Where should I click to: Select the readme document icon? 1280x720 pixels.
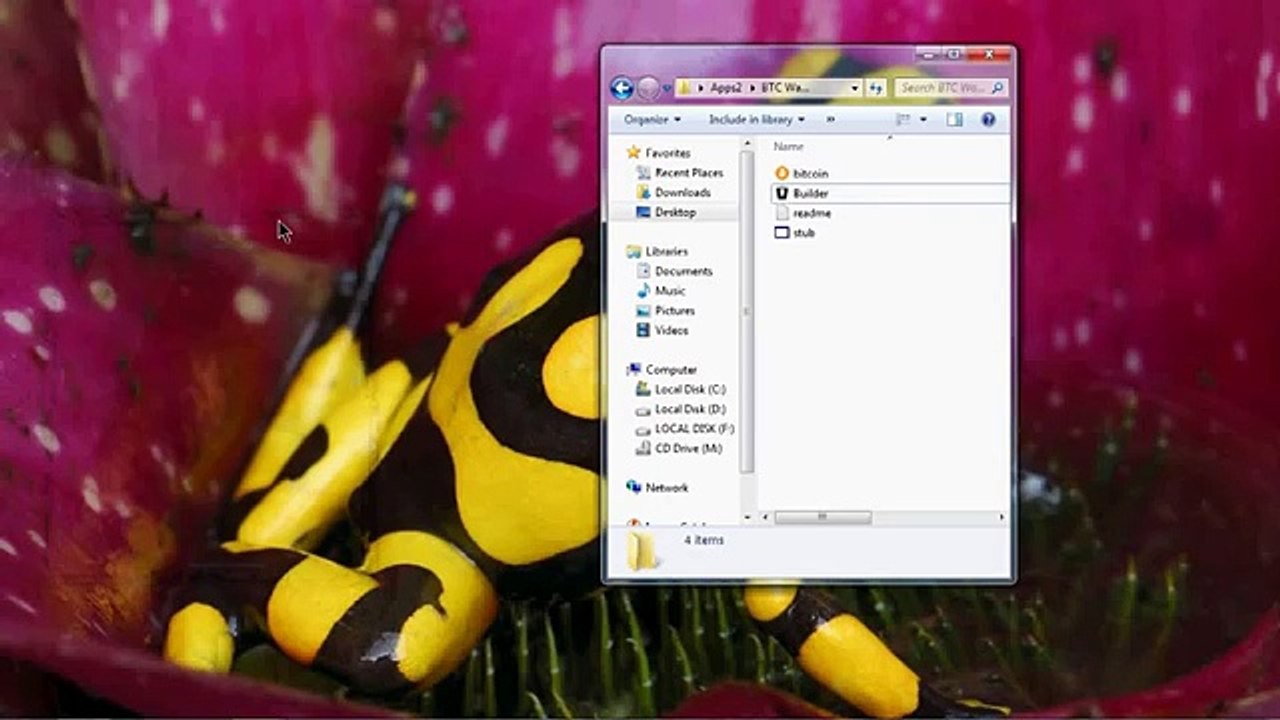tap(782, 213)
